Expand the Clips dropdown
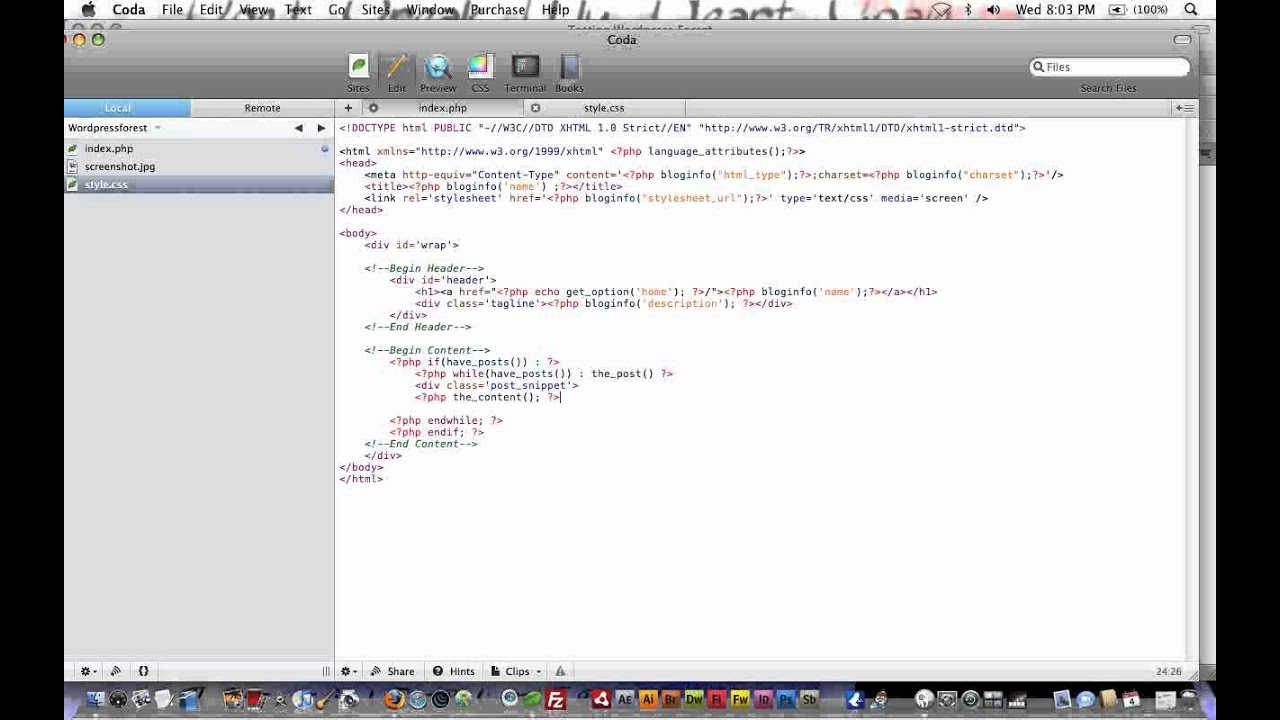The image size is (1280, 720). pos(517,671)
